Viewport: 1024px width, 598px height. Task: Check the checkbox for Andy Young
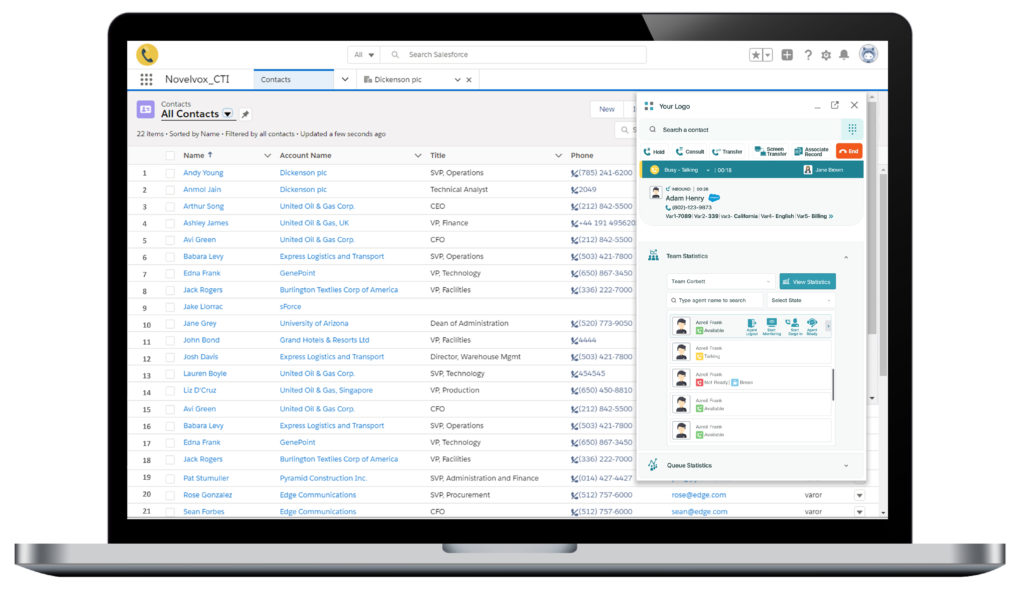[170, 173]
